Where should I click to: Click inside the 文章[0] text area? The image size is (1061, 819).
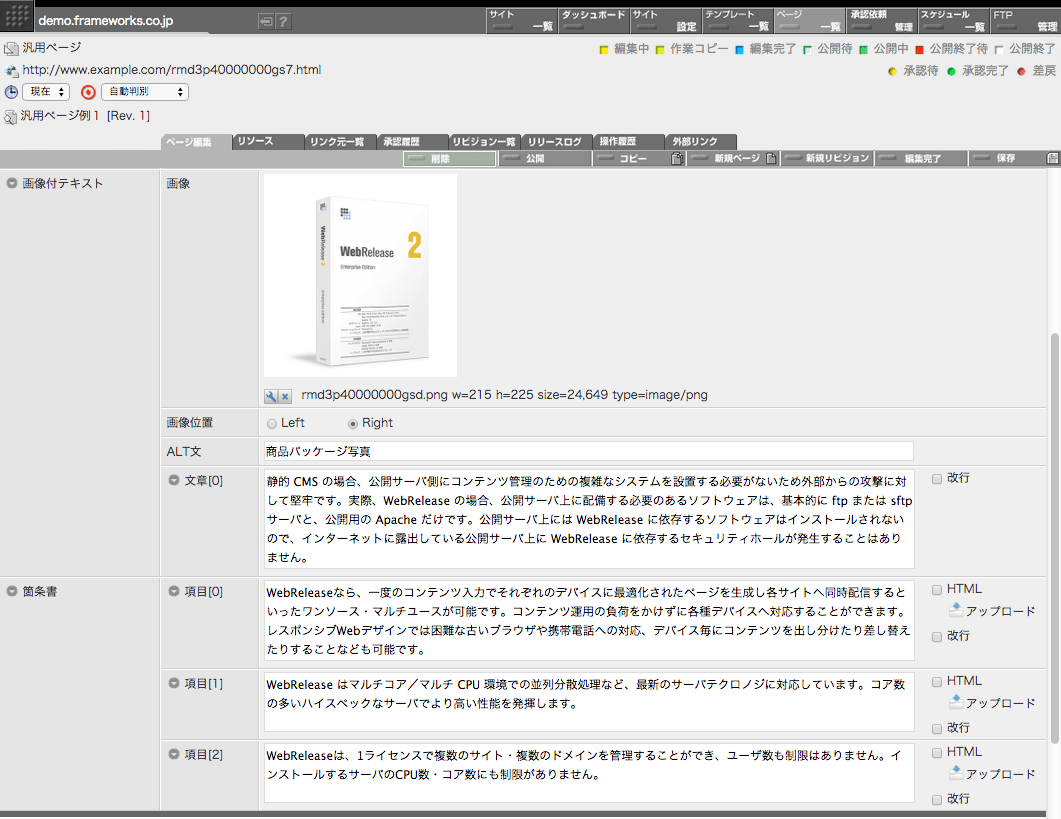[589, 519]
